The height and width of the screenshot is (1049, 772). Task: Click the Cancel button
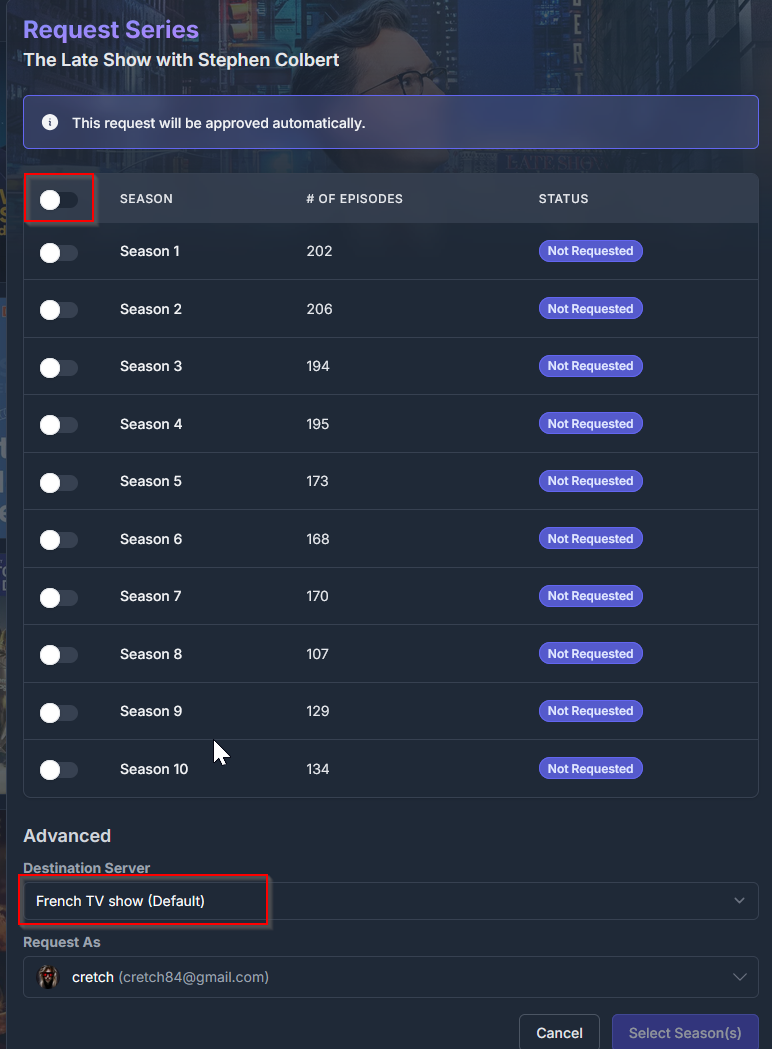tap(559, 1033)
